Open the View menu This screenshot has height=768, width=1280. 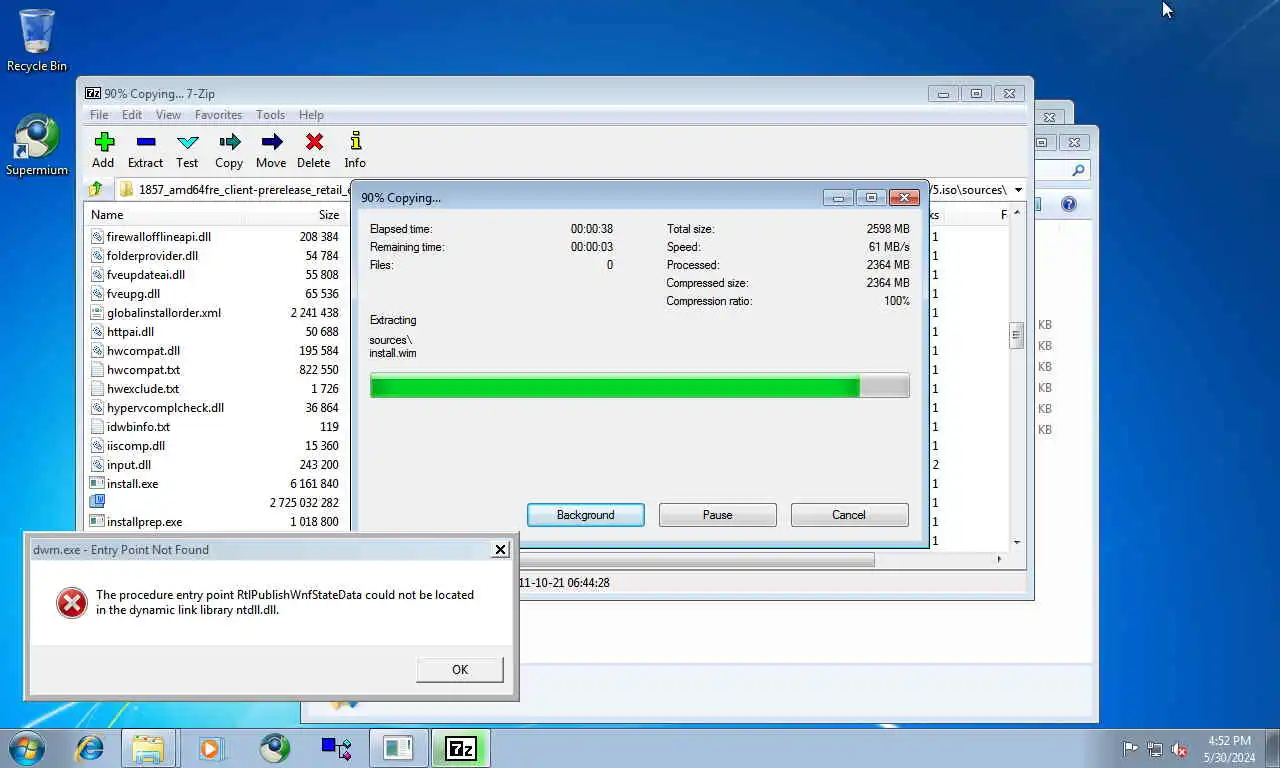coord(168,115)
